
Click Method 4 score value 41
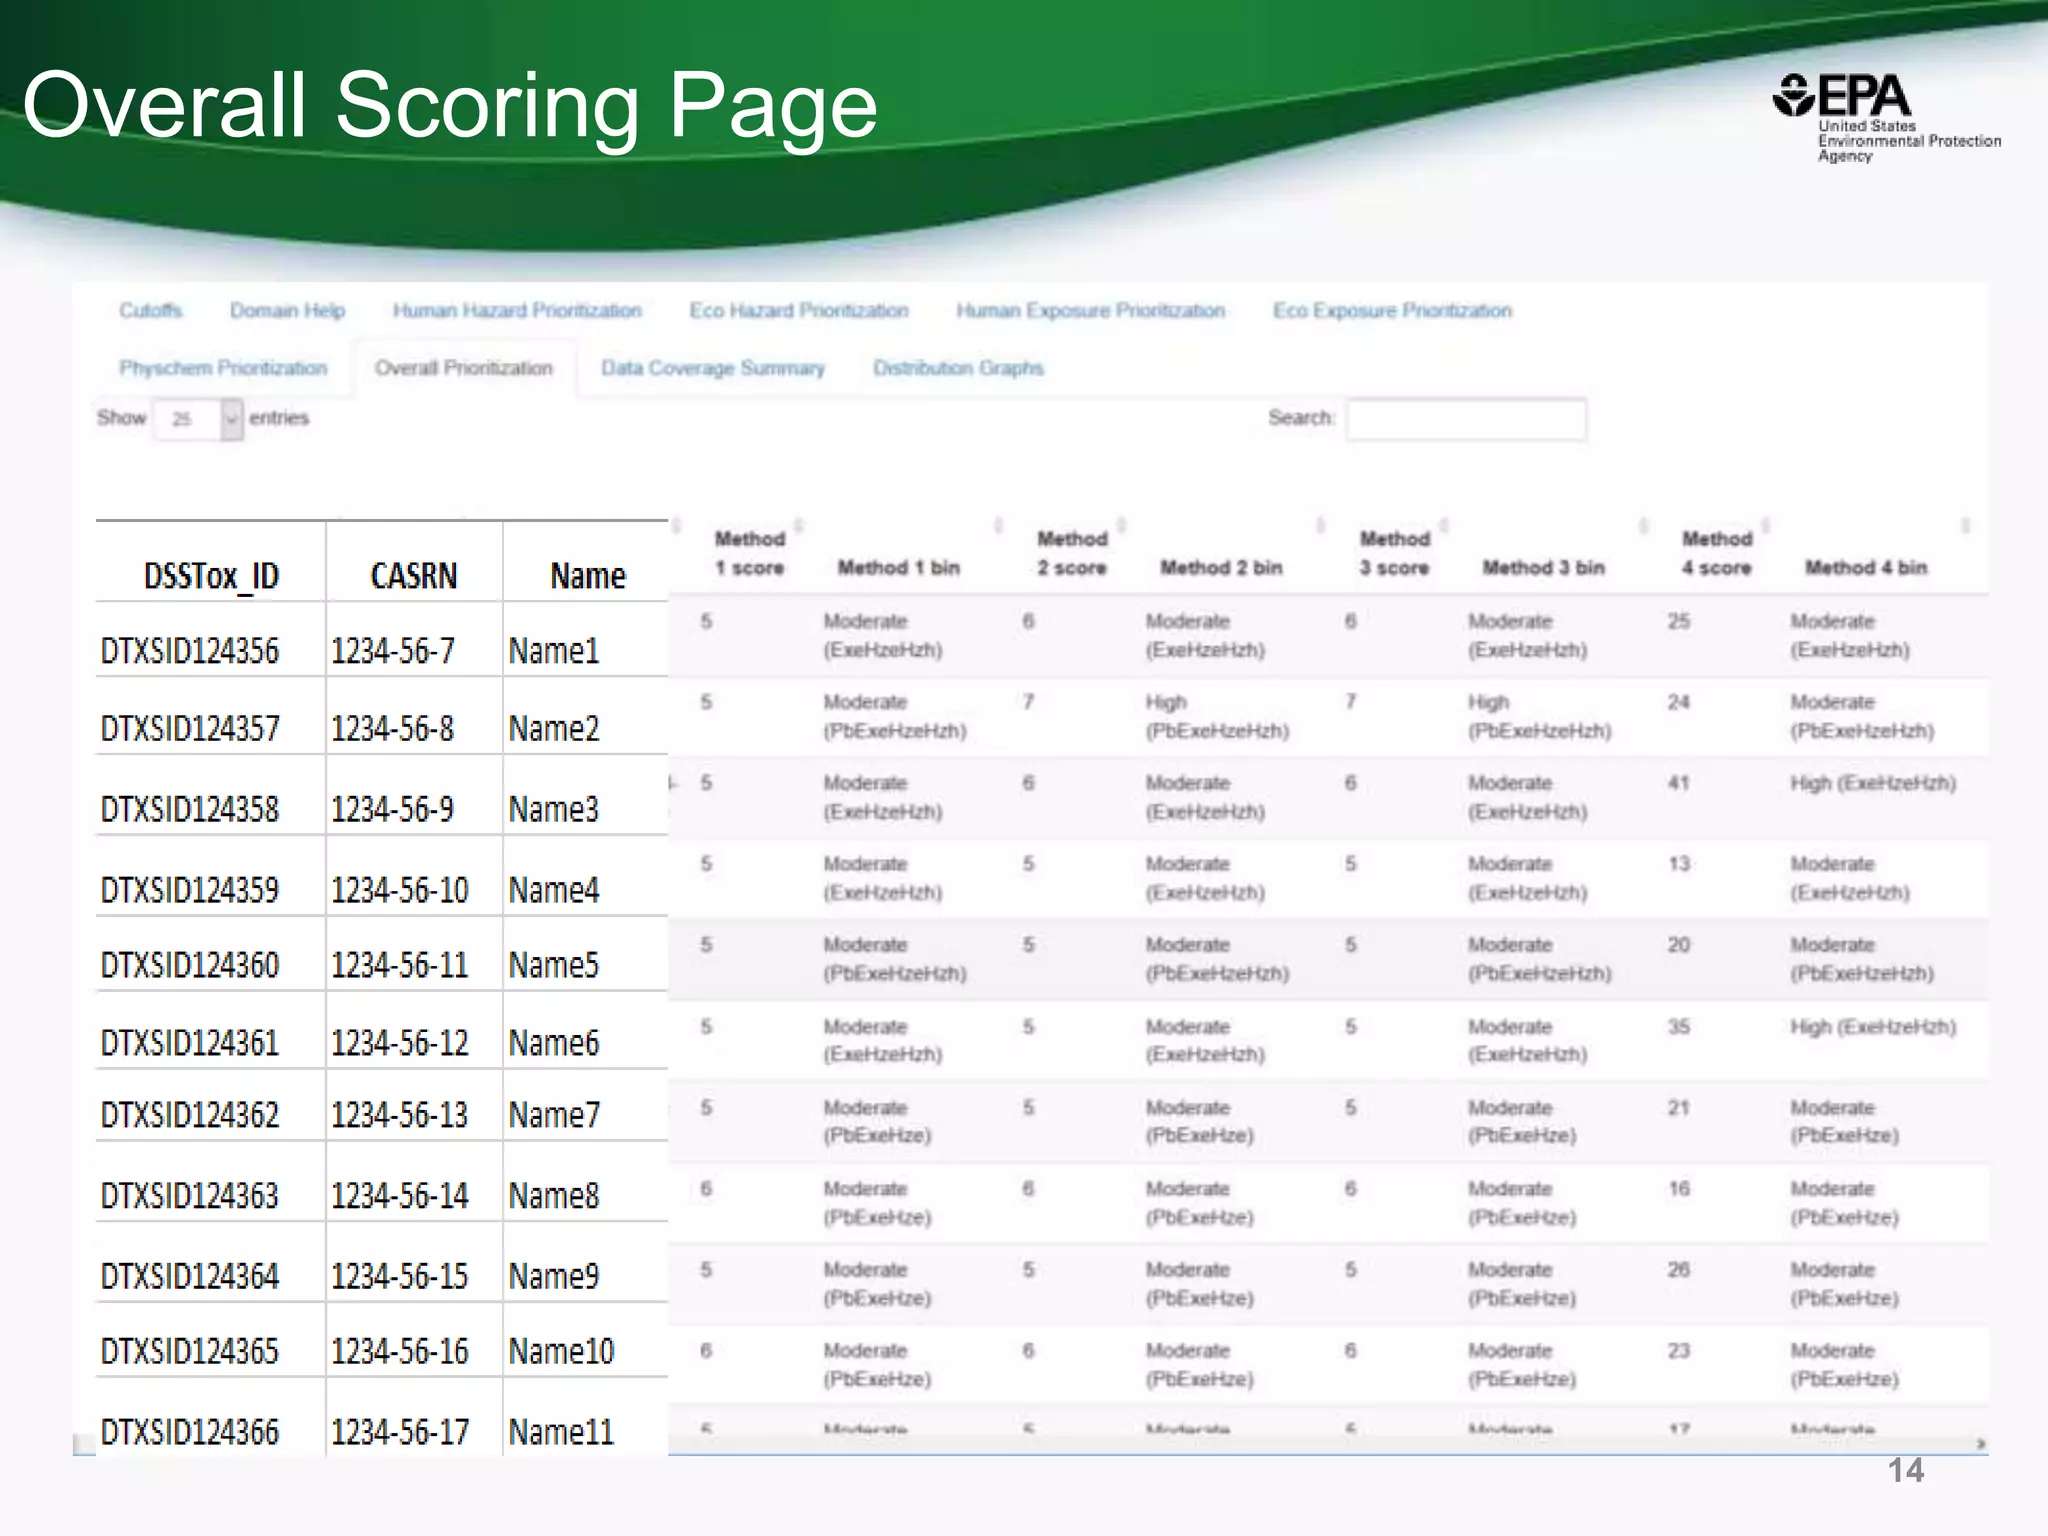coord(1679,783)
